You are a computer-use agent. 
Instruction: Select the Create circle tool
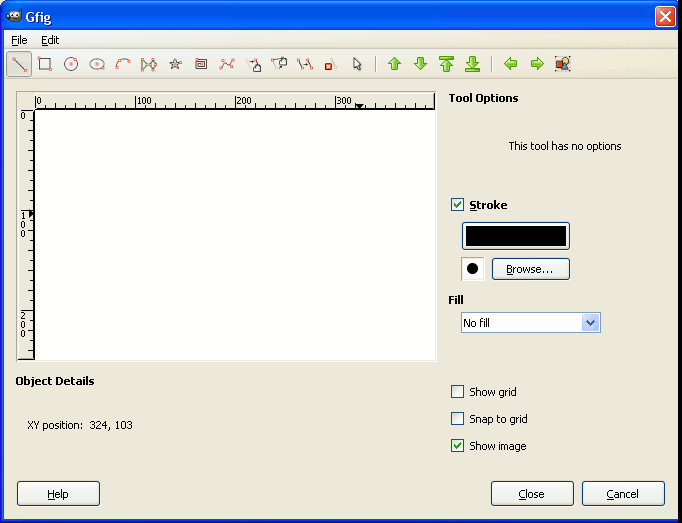[71, 64]
